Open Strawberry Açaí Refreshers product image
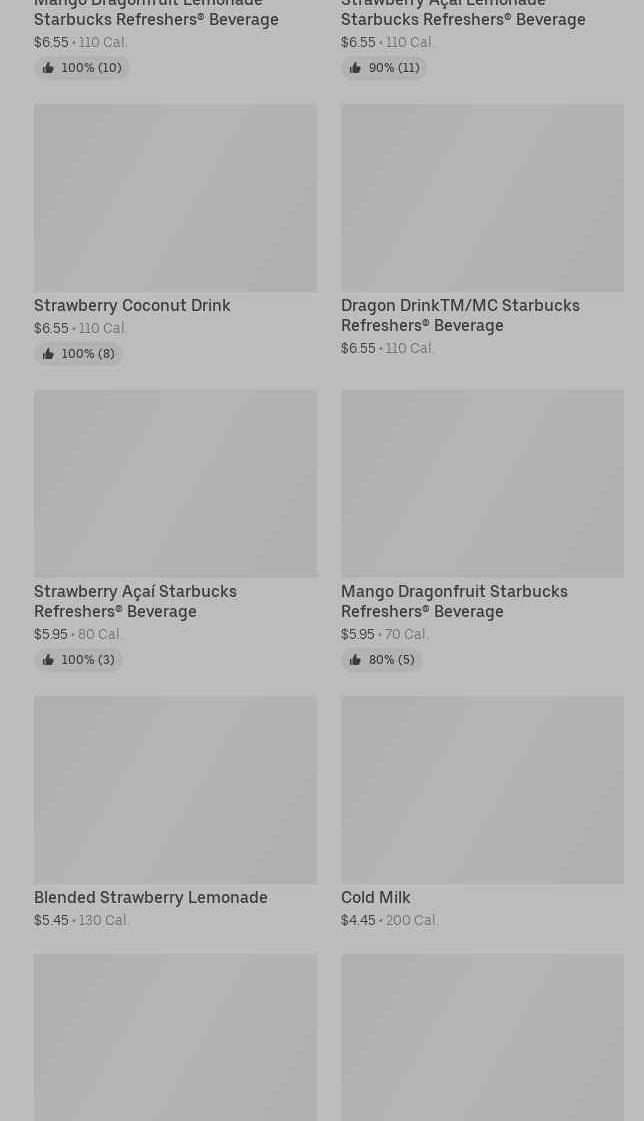The image size is (644, 1121). [175, 484]
